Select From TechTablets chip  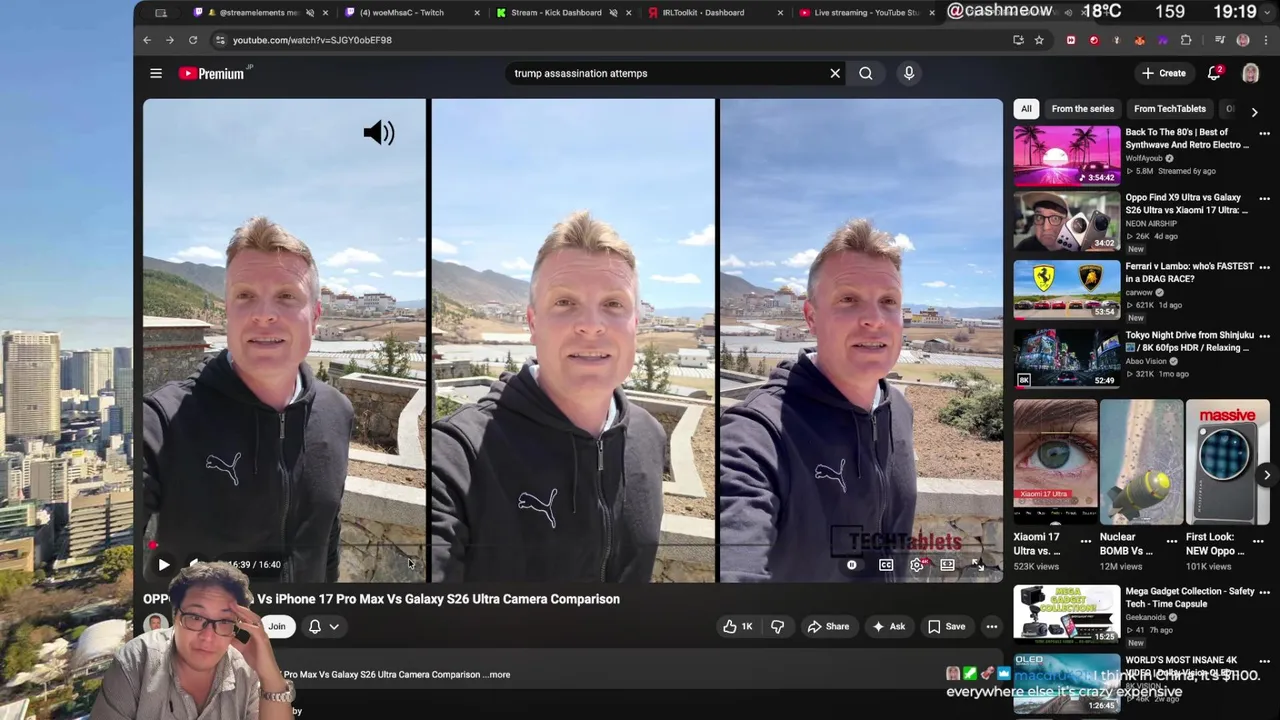(x=1169, y=109)
